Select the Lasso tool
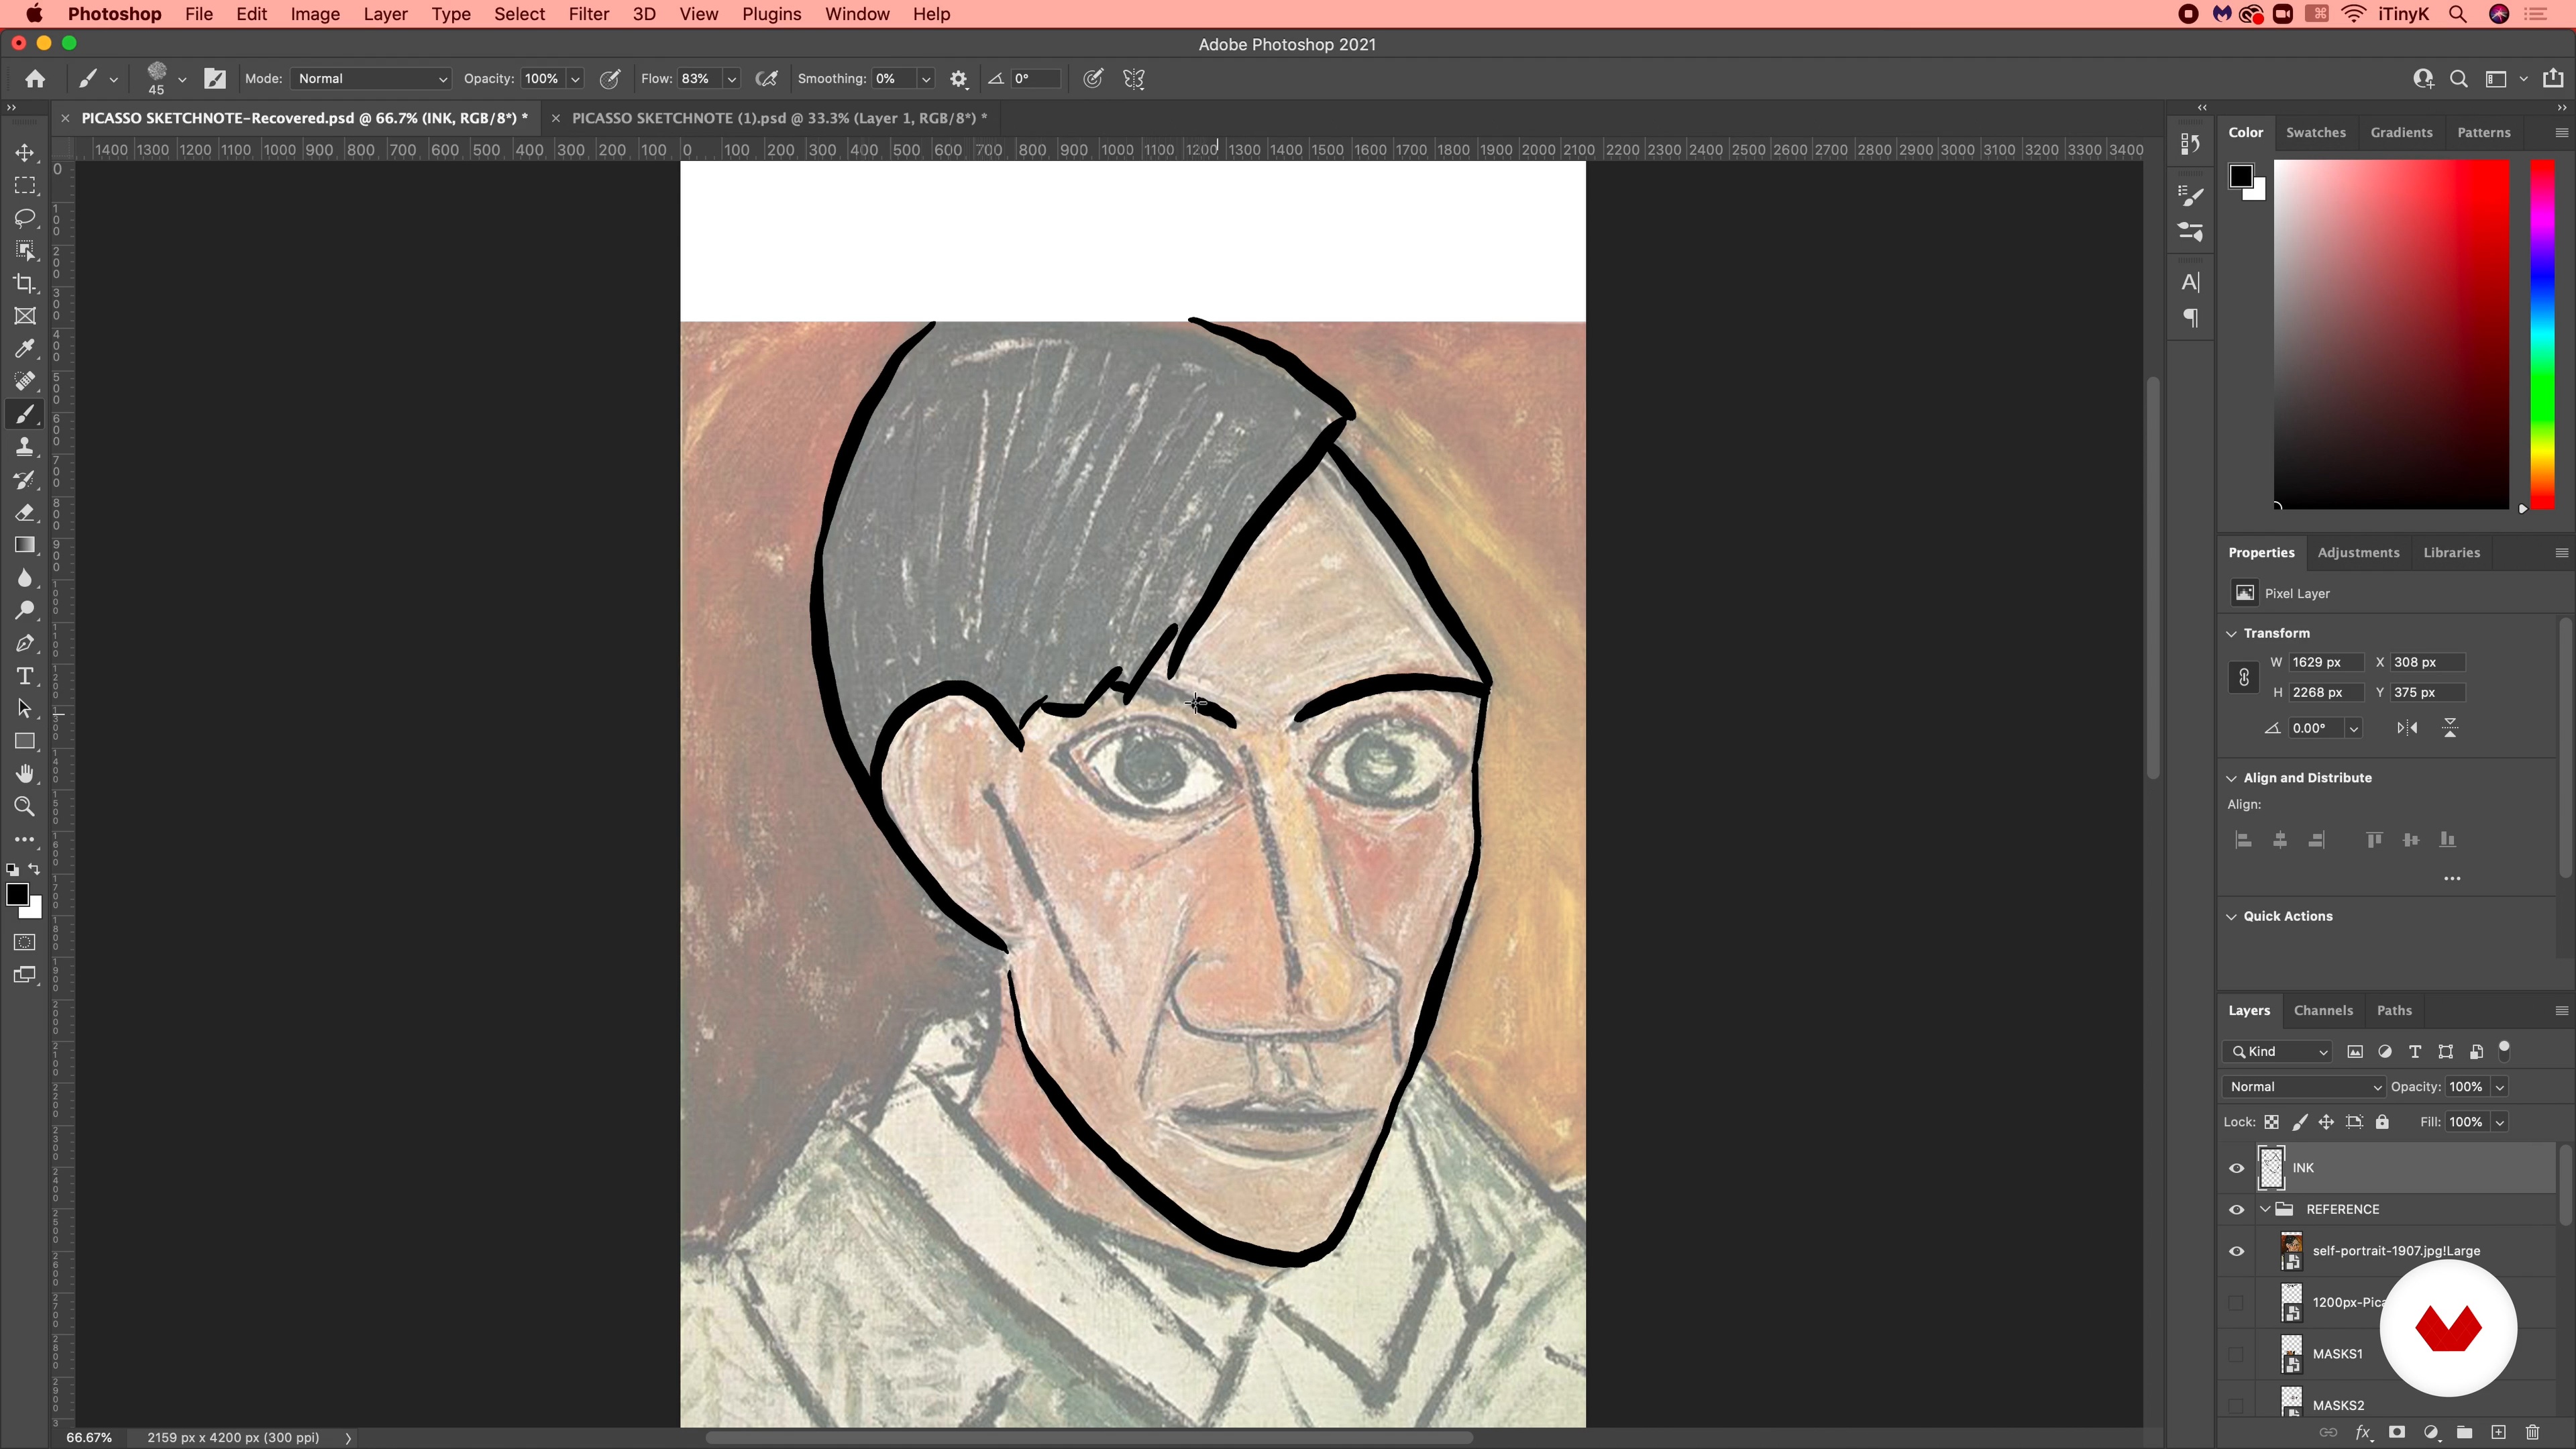This screenshot has height=1449, width=2576. (x=25, y=218)
